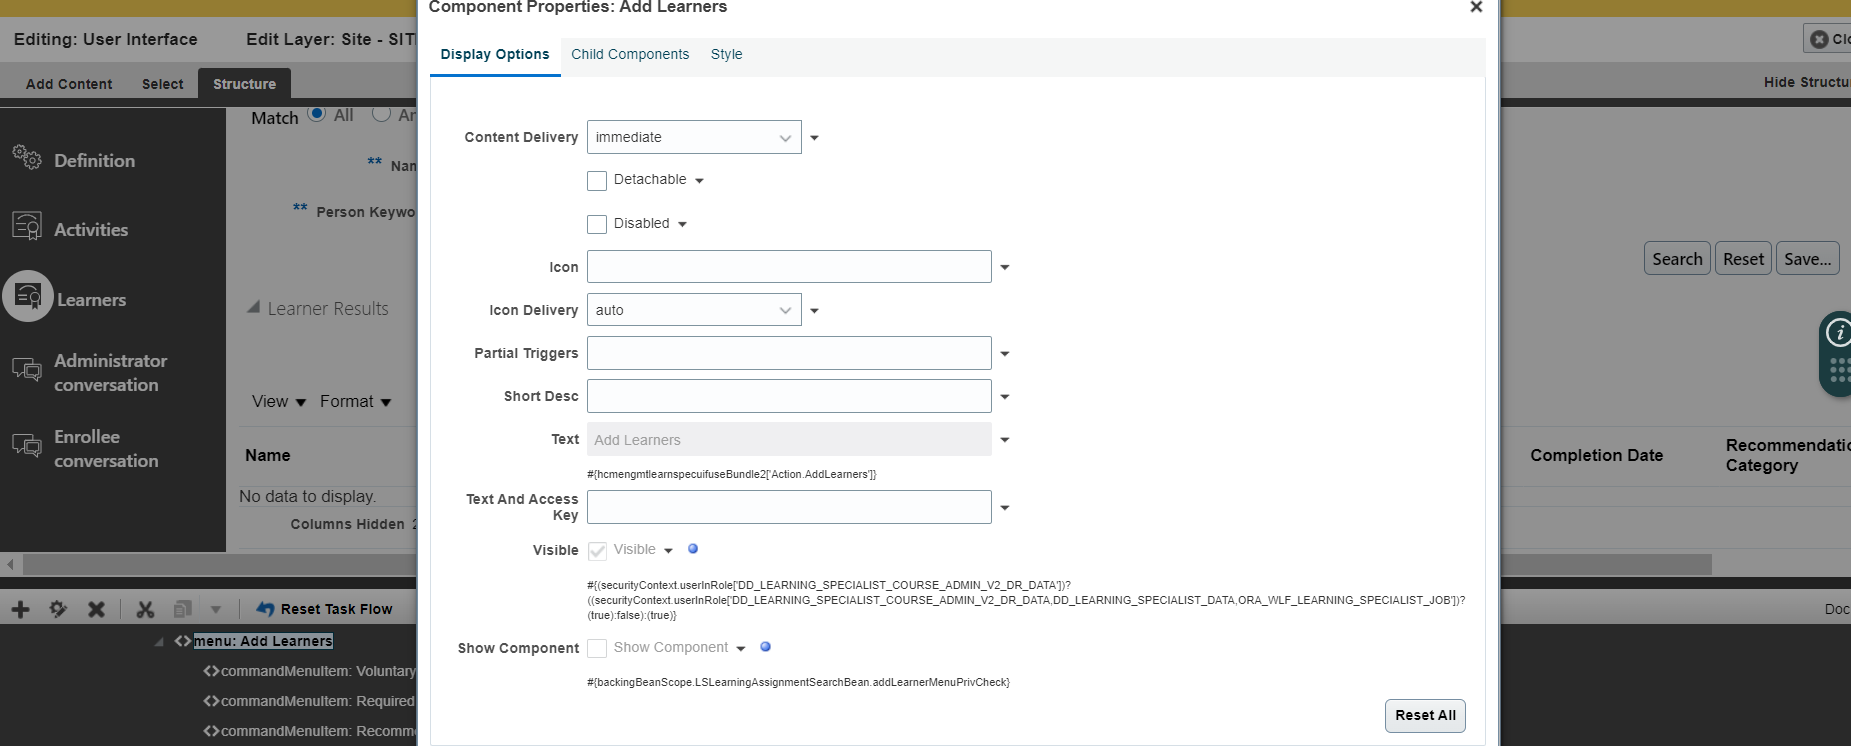
Task: Open the Activities certificate icon in sidebar
Action: (27, 226)
